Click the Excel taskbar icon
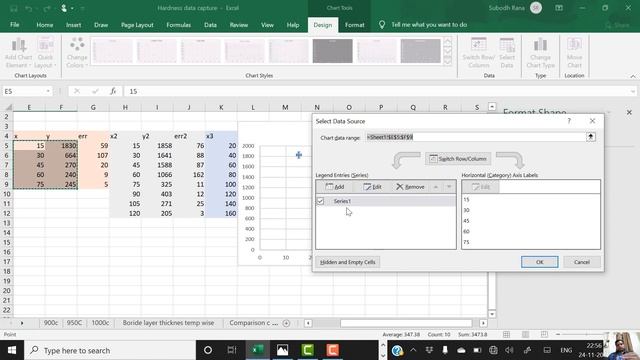 coord(258,350)
